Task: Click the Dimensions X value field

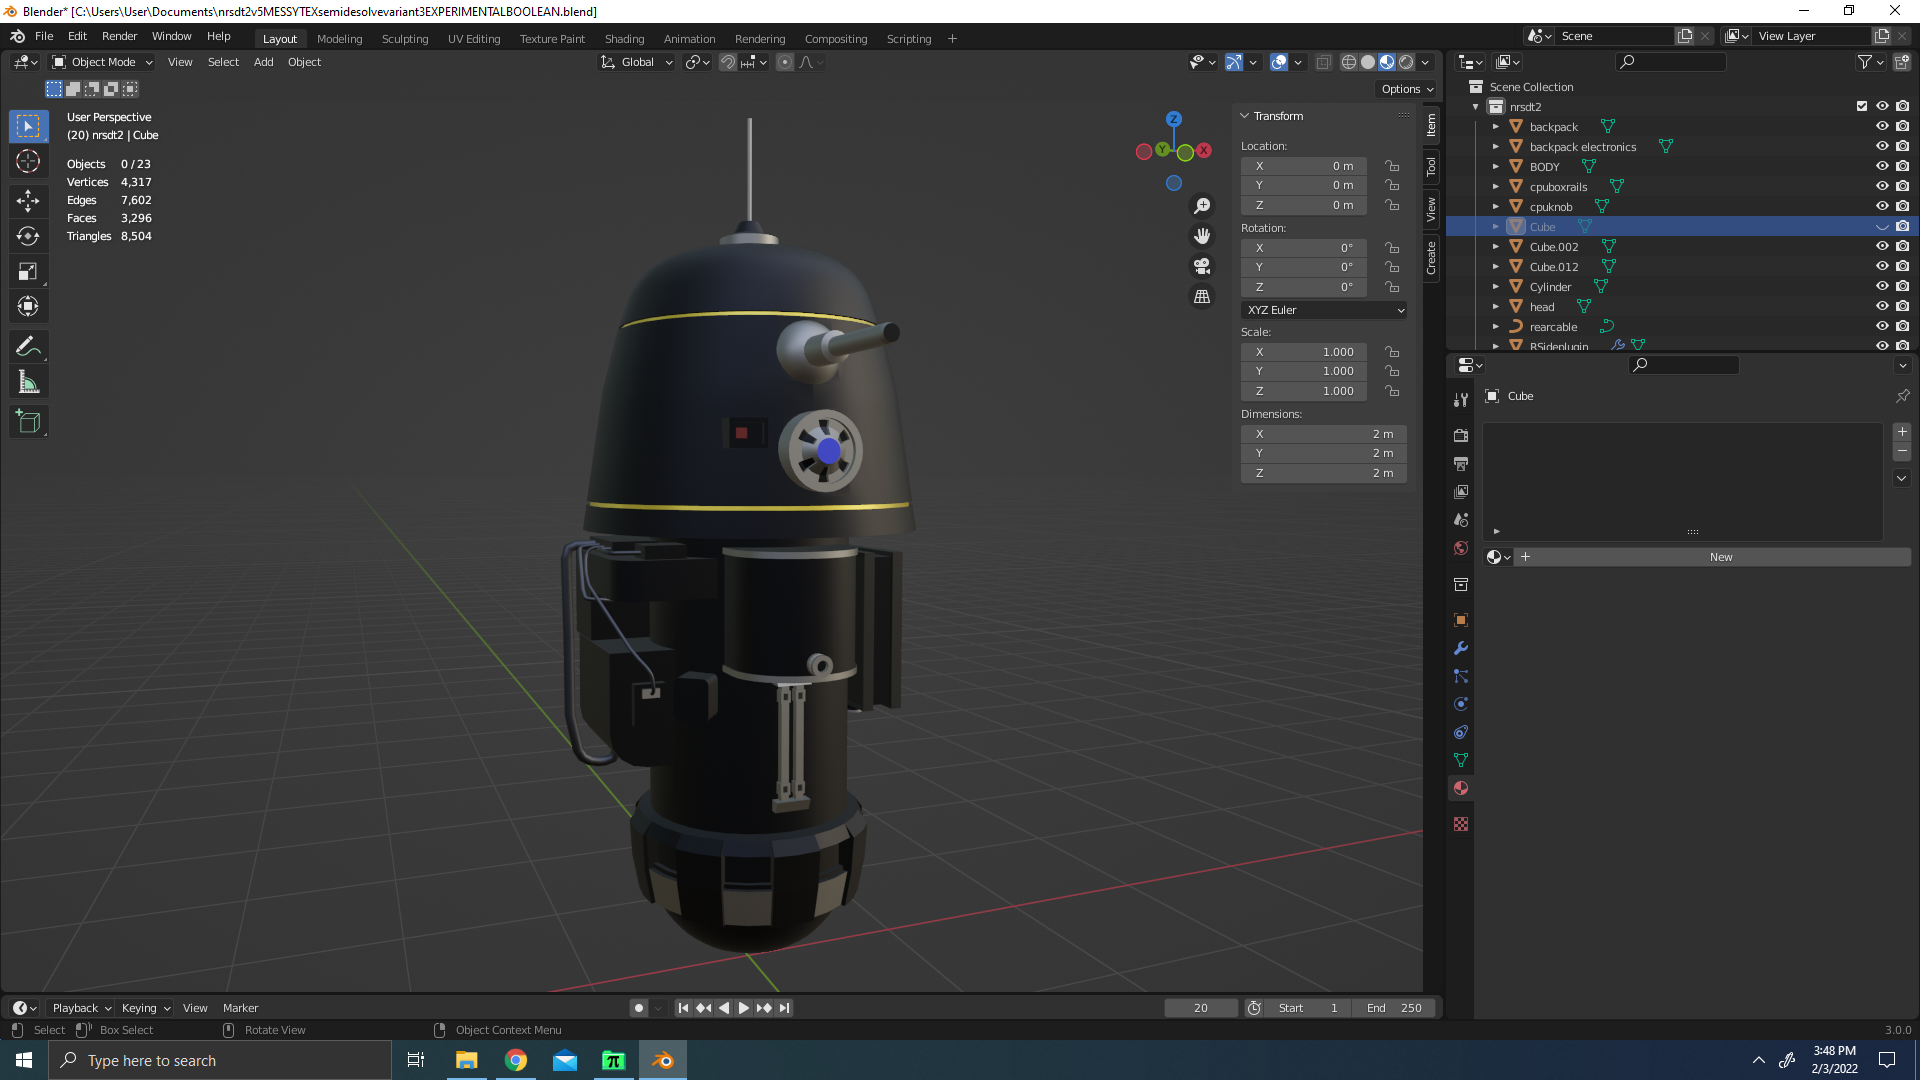Action: 1324,434
